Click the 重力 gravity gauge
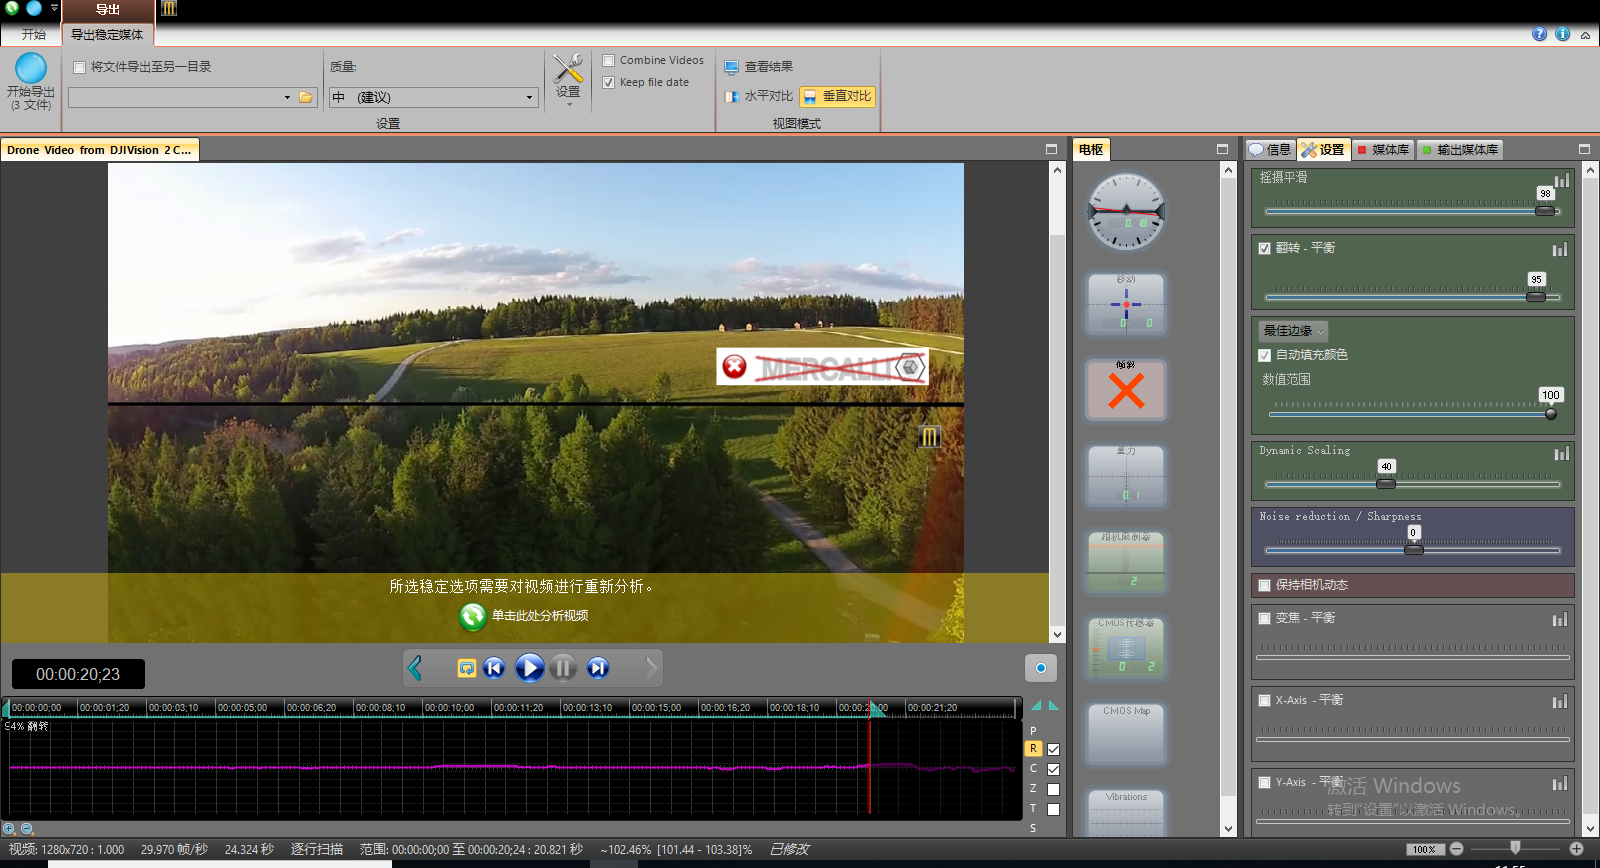The height and width of the screenshot is (868, 1600). tap(1126, 475)
